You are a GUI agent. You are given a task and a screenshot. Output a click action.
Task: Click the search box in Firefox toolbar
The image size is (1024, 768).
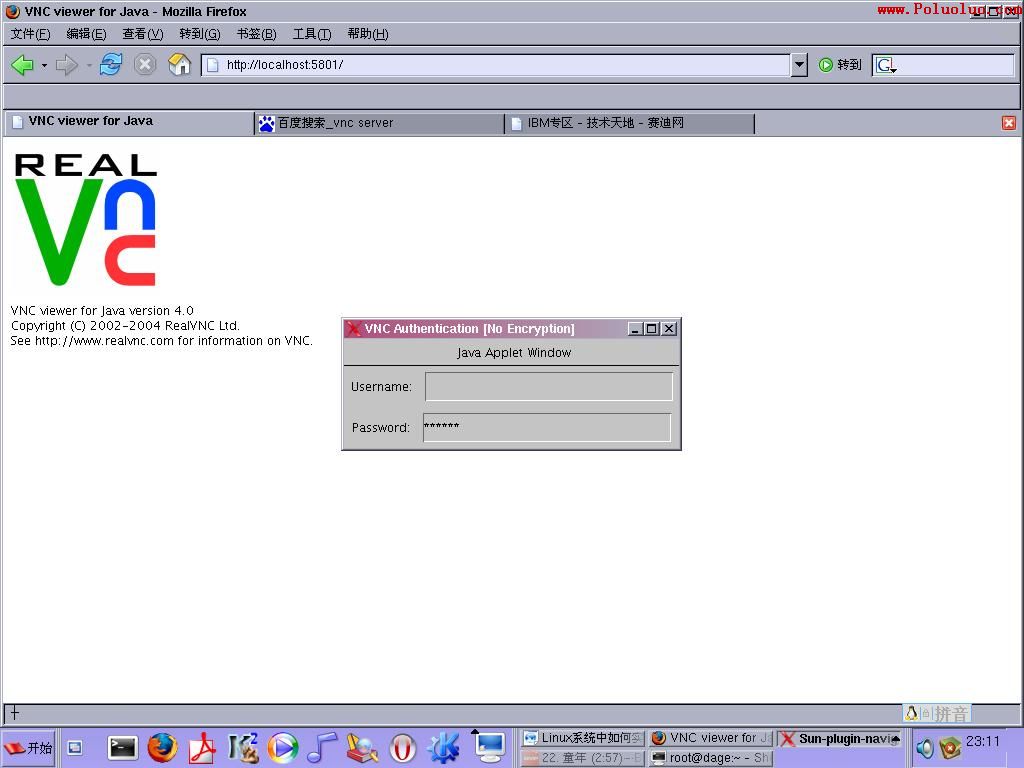coord(954,65)
